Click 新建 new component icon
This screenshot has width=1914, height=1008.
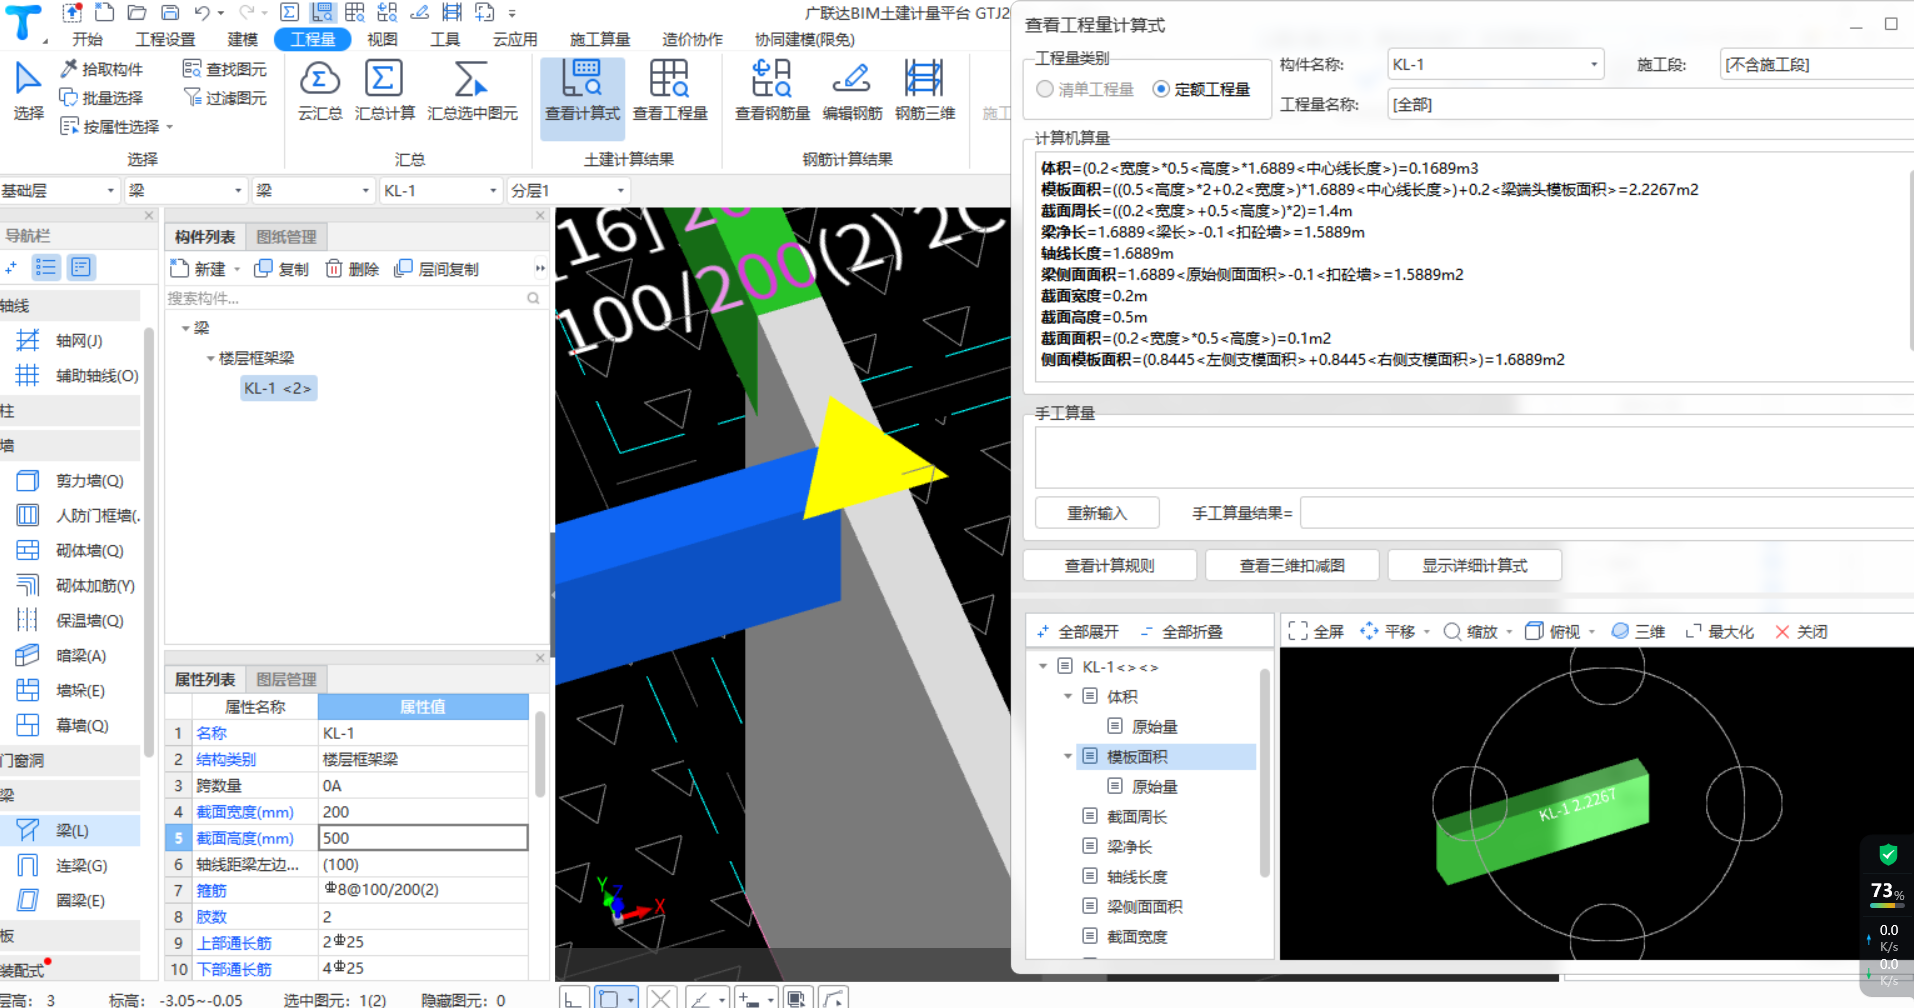tap(199, 269)
